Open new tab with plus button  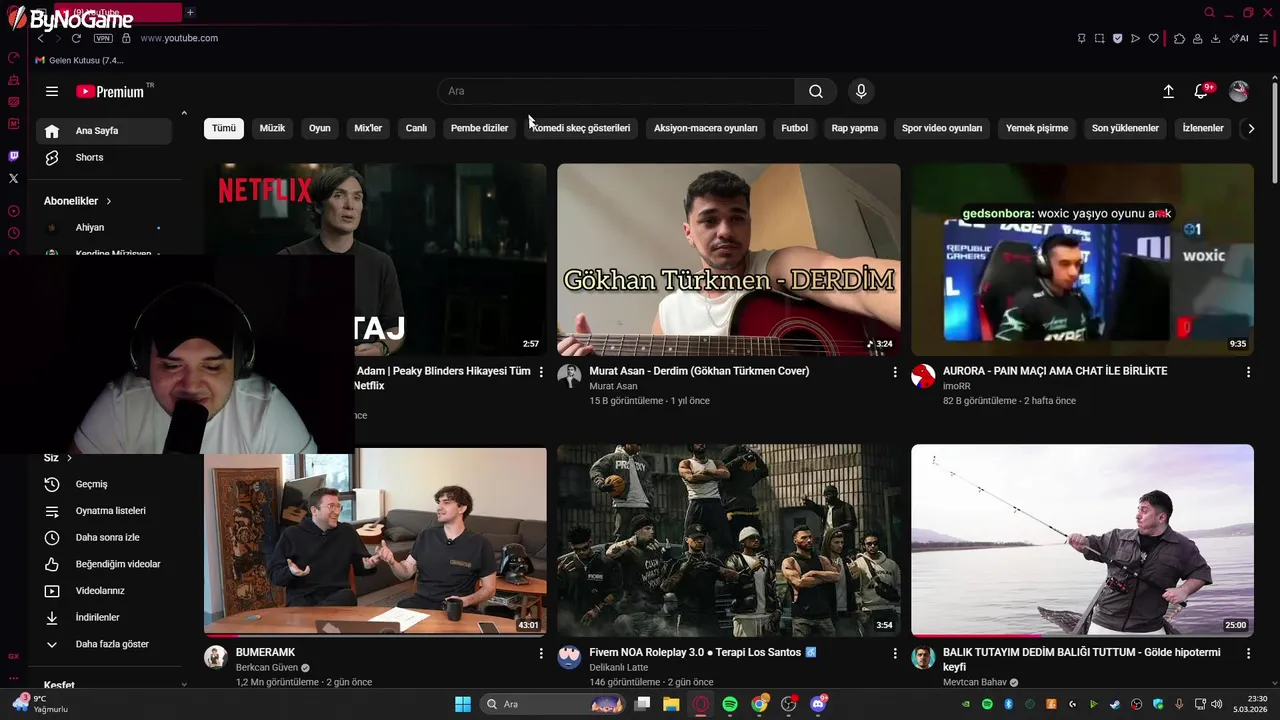[x=190, y=12]
